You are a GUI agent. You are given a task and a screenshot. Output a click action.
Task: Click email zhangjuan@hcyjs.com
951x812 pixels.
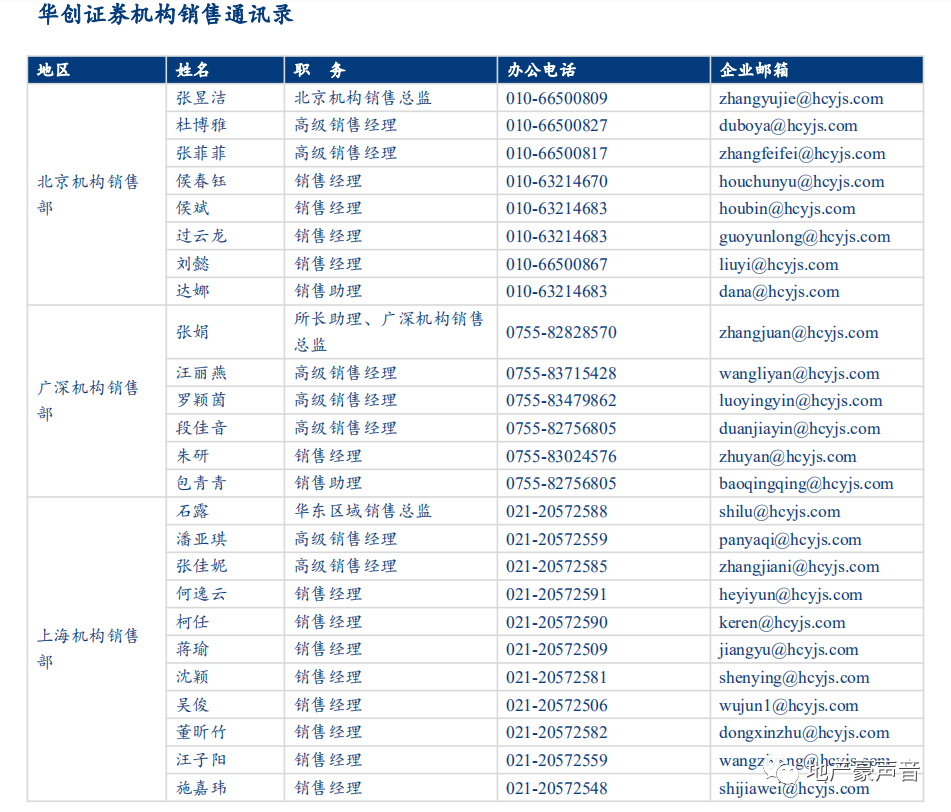point(799,333)
